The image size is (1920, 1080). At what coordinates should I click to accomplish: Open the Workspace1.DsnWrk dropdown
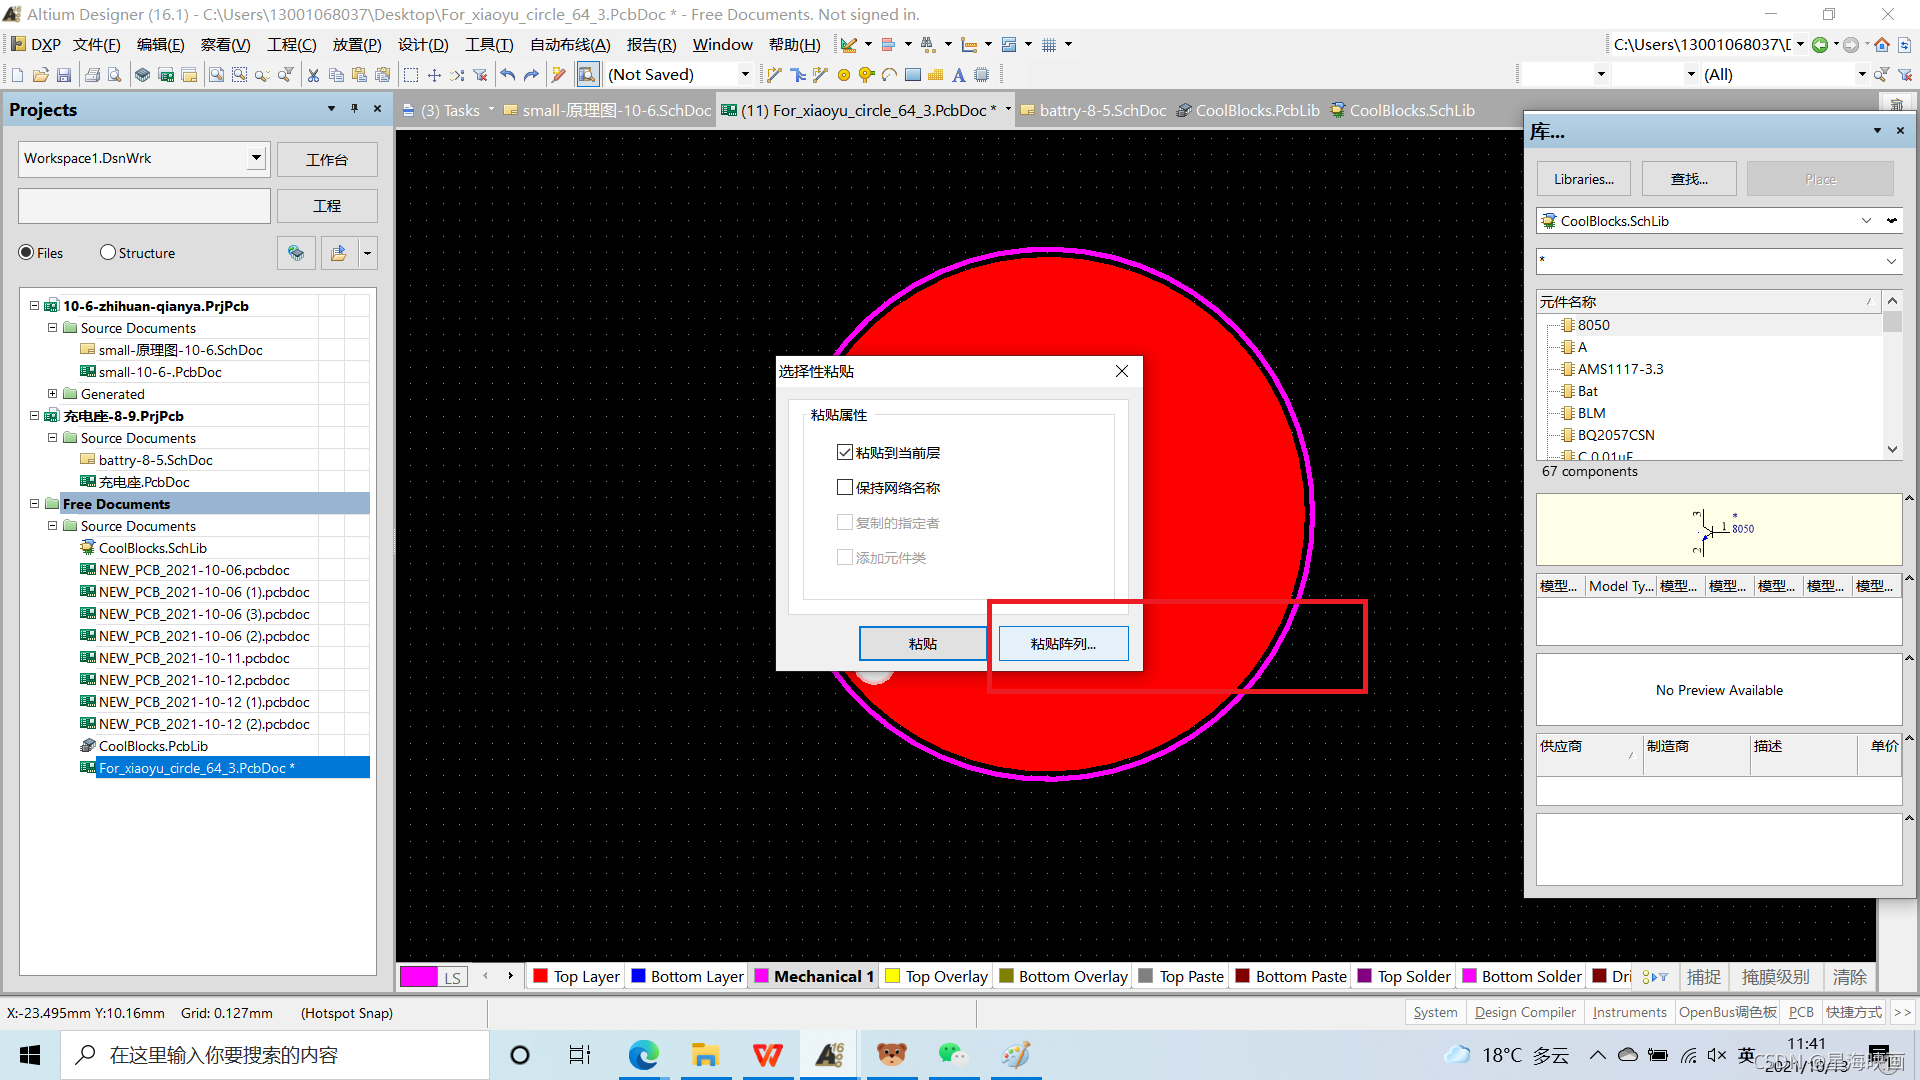256,158
